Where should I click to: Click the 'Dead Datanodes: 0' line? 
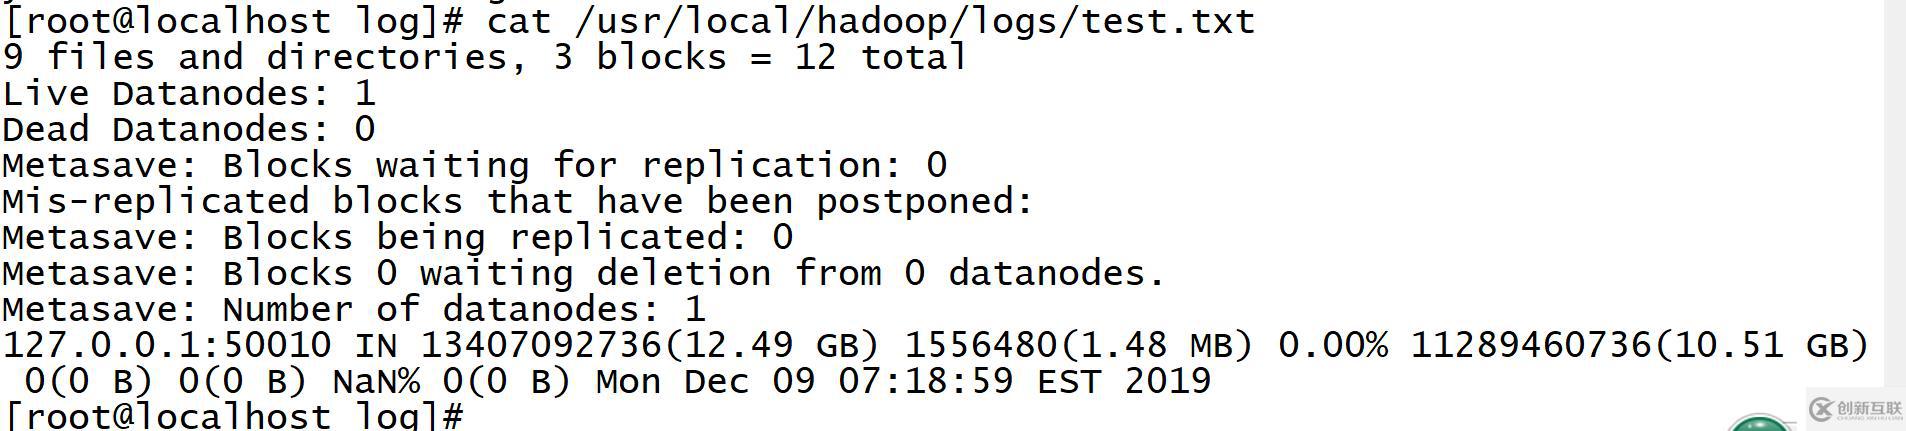click(x=189, y=129)
